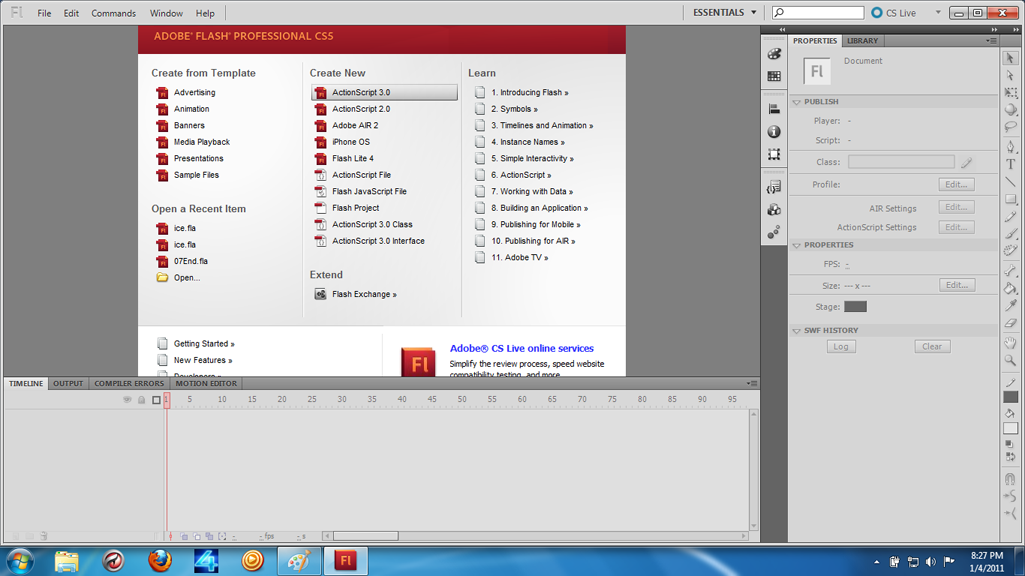This screenshot has height=576, width=1025.
Task: Select the Subselection tool
Action: click(x=1011, y=75)
